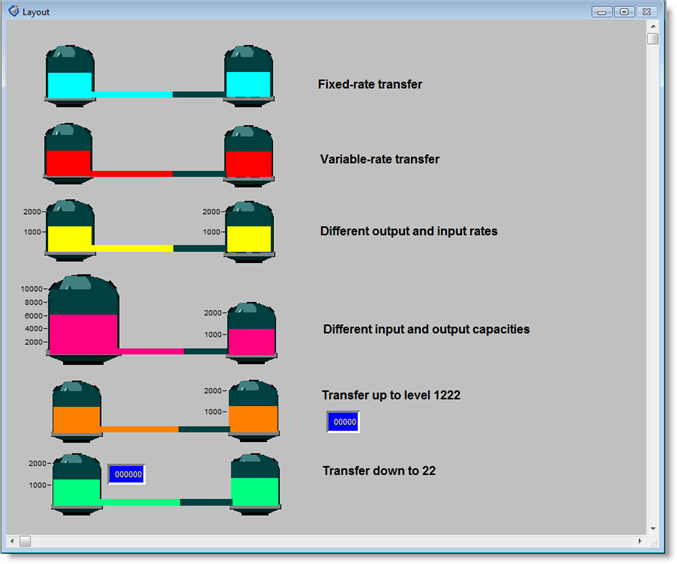The height and width of the screenshot is (564, 677).
Task: Click the cyan source tank on the left
Action: 70,74
